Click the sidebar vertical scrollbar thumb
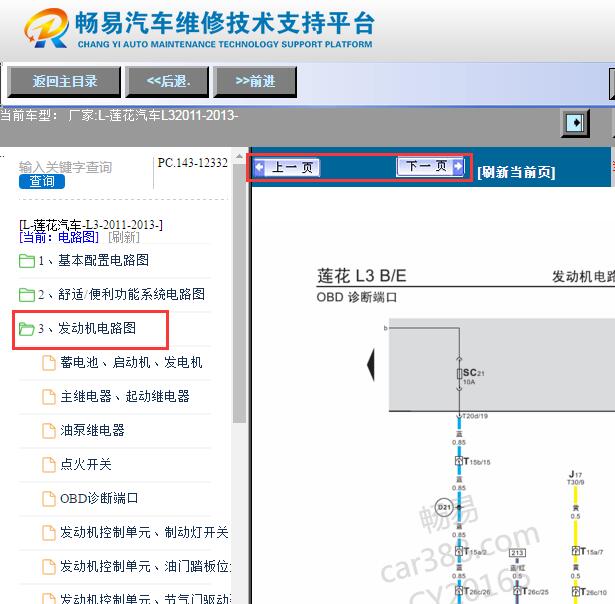The height and width of the screenshot is (604, 615). coord(239,293)
